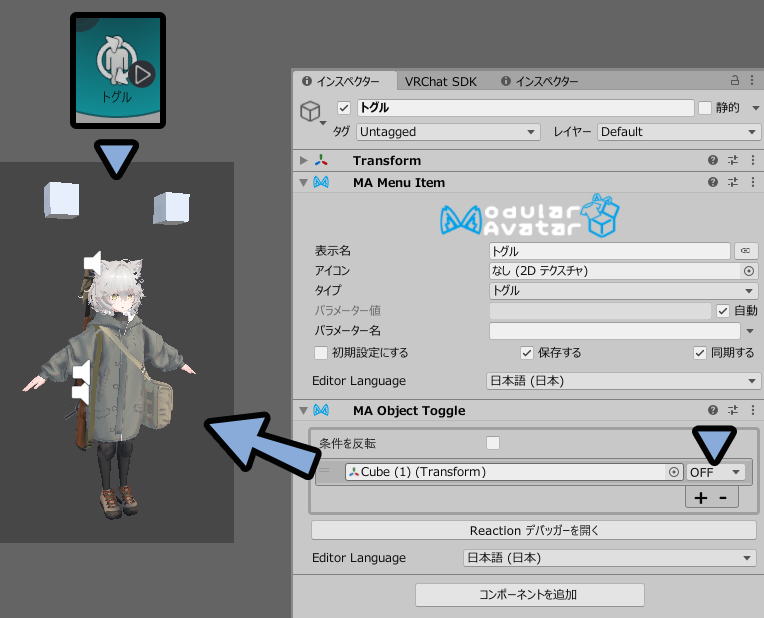
Task: Open パラメーター名 dropdown arrow
Action: (750, 331)
